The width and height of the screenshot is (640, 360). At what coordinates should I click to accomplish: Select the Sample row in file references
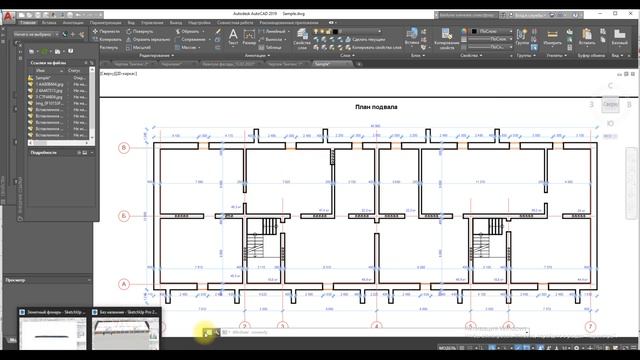tap(58, 78)
